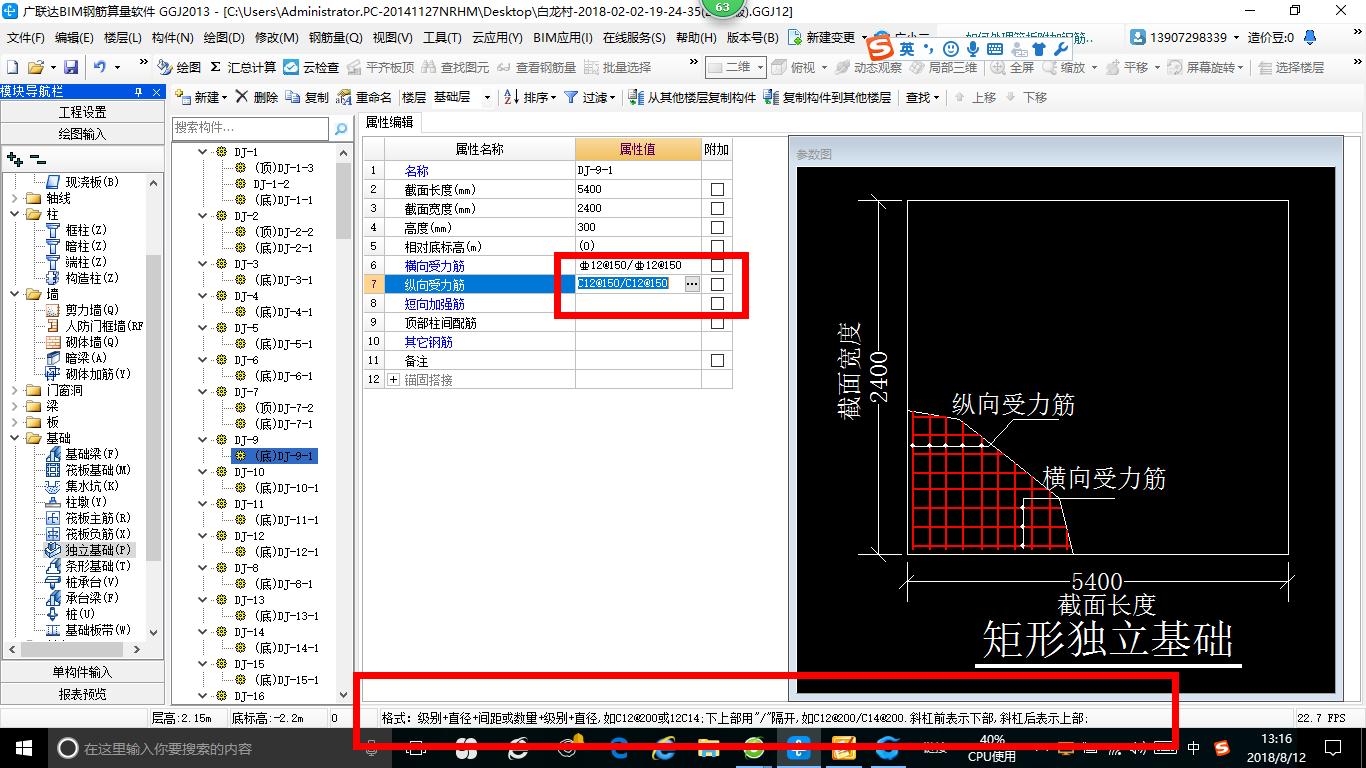Viewport: 1366px width, 768px height.
Task: Select 条形基础(T) in navigation tree
Action: coord(88,566)
